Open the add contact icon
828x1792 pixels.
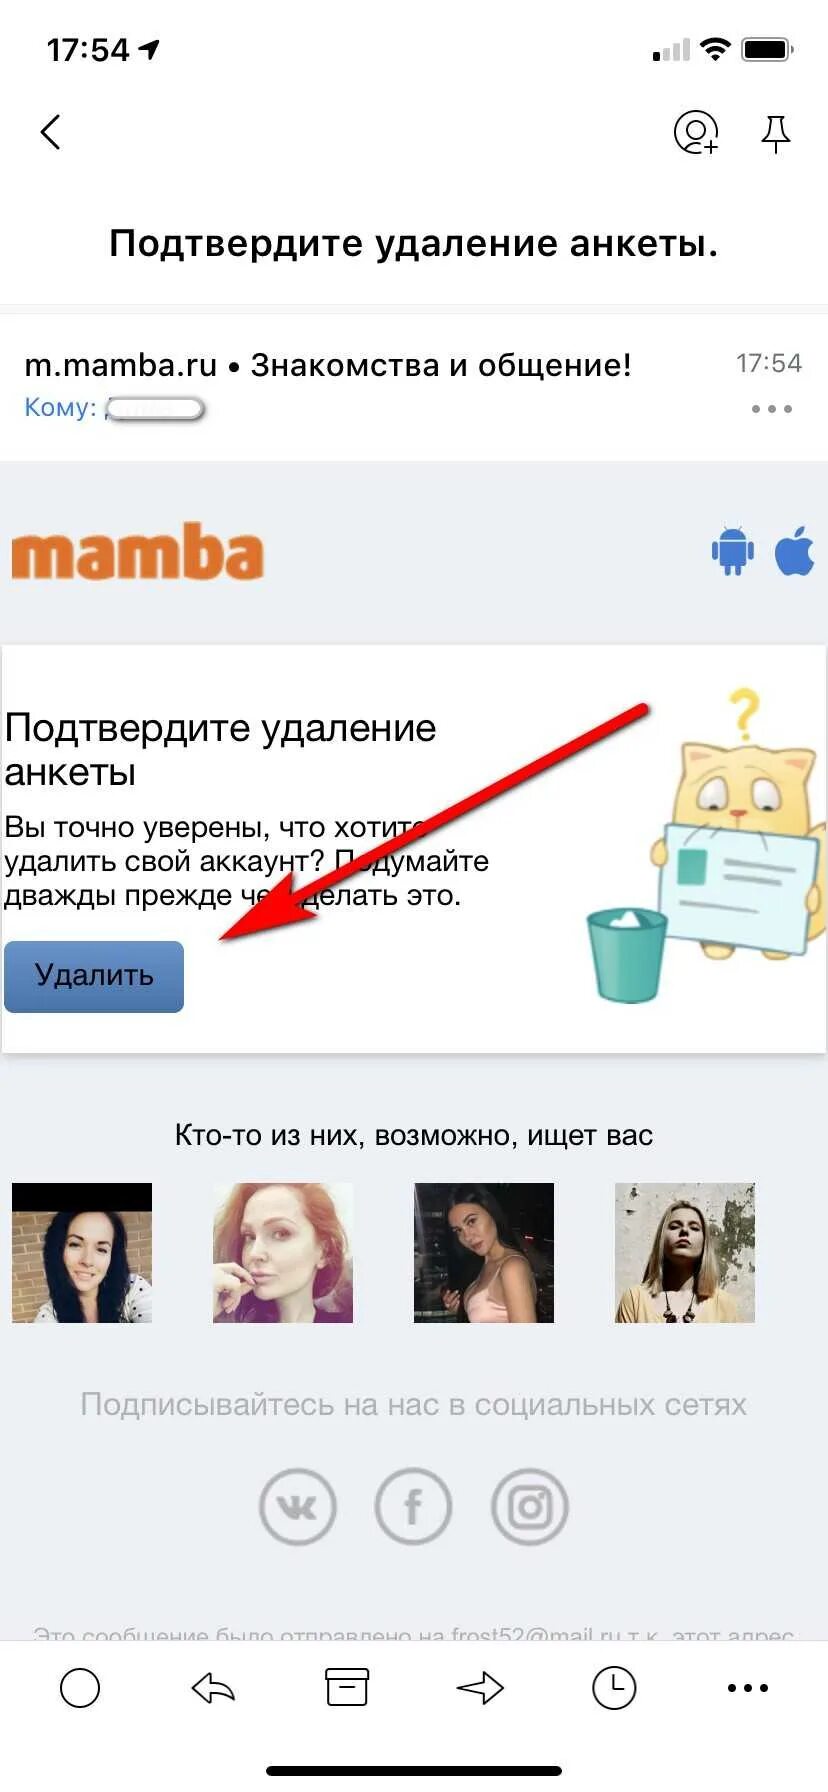(x=696, y=132)
